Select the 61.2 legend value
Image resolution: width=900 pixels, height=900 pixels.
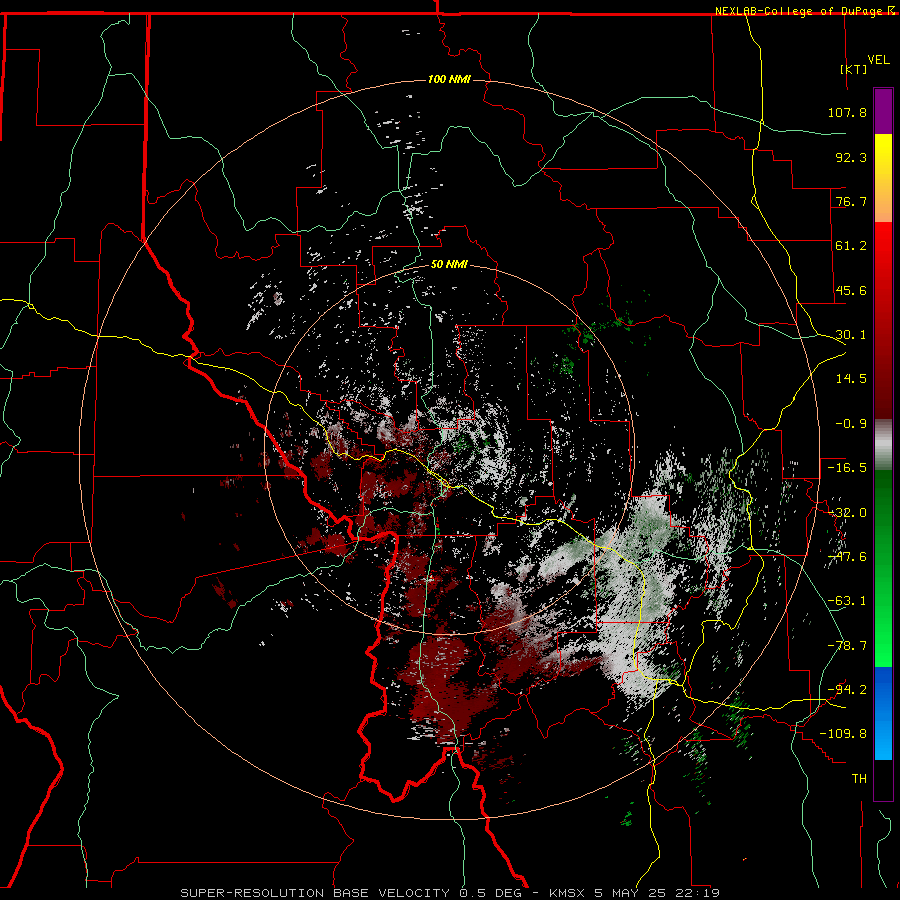pos(851,246)
